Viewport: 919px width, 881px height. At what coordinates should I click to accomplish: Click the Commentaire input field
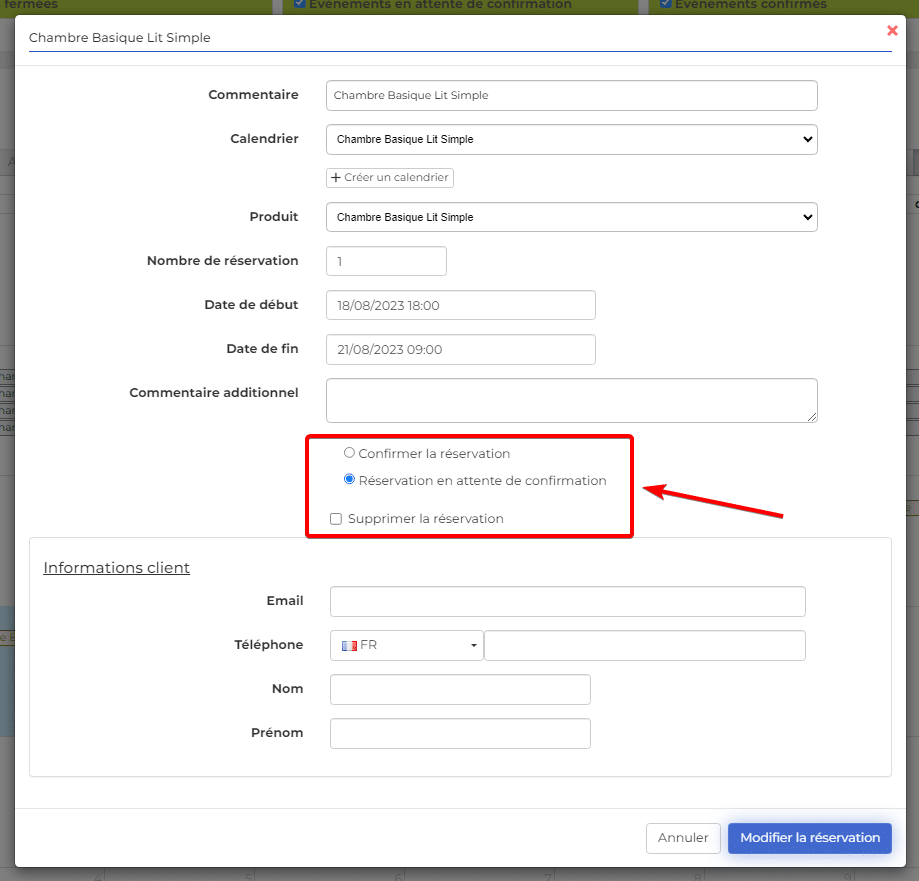(x=571, y=96)
